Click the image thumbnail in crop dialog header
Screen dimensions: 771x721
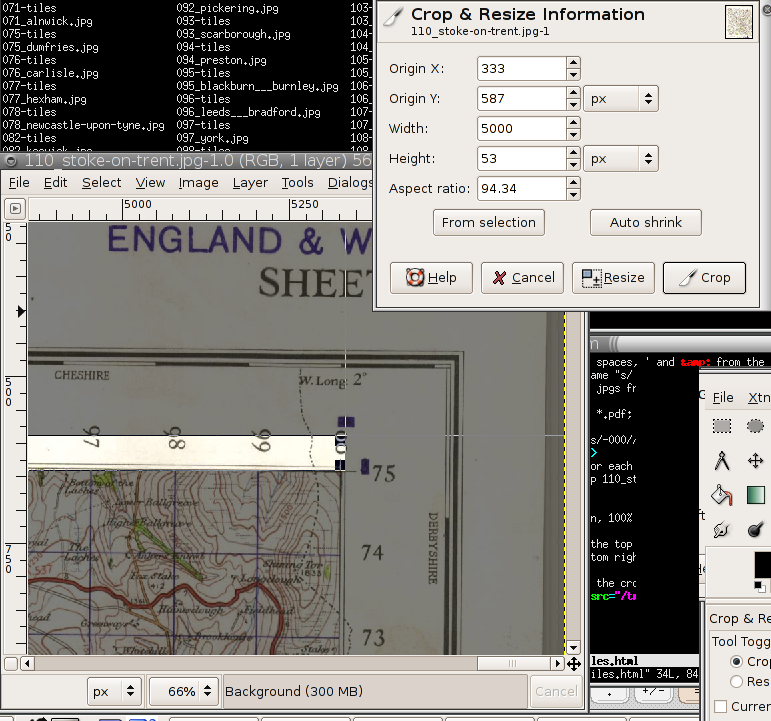[x=739, y=22]
